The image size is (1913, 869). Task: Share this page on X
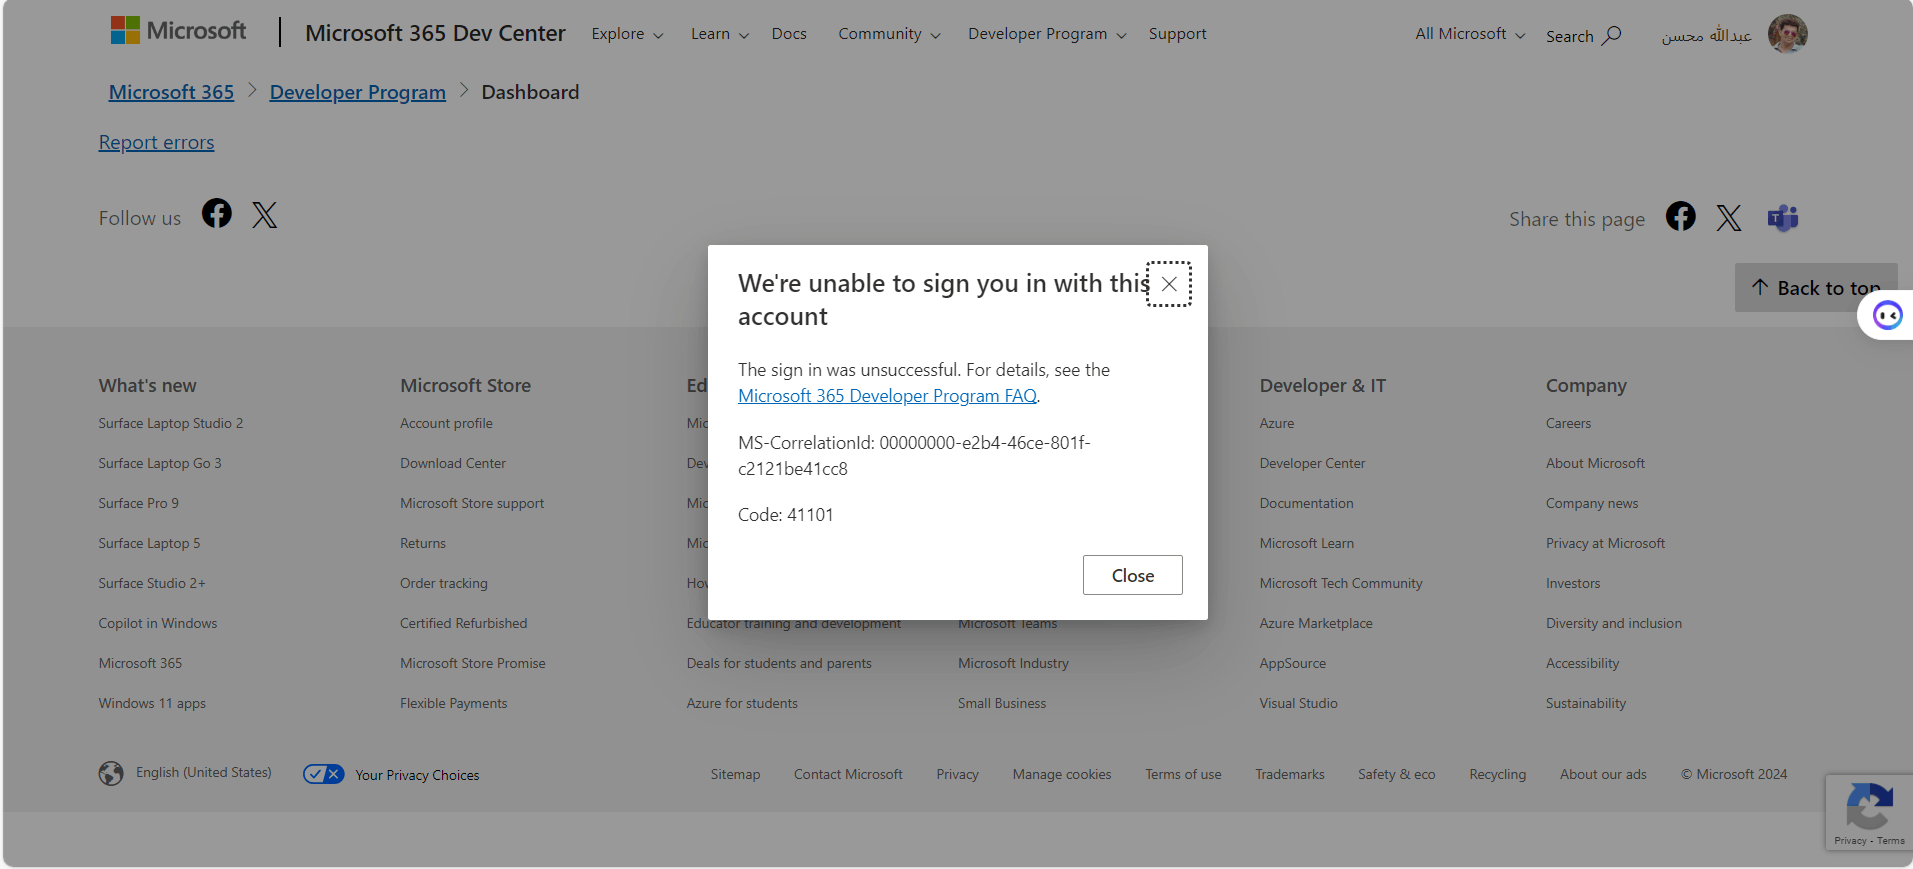[1729, 218]
